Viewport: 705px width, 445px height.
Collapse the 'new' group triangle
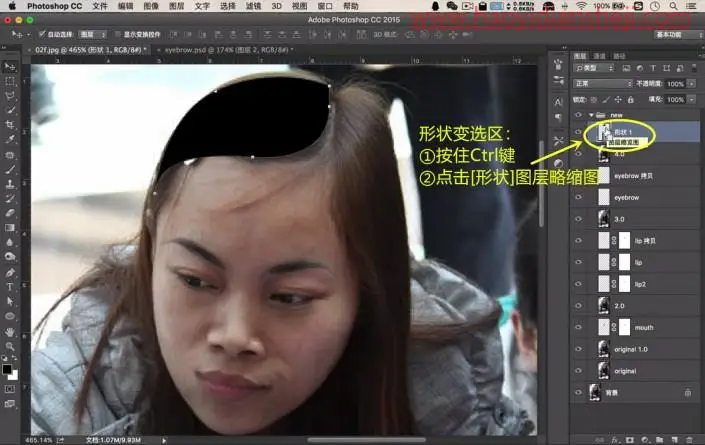(x=591, y=115)
